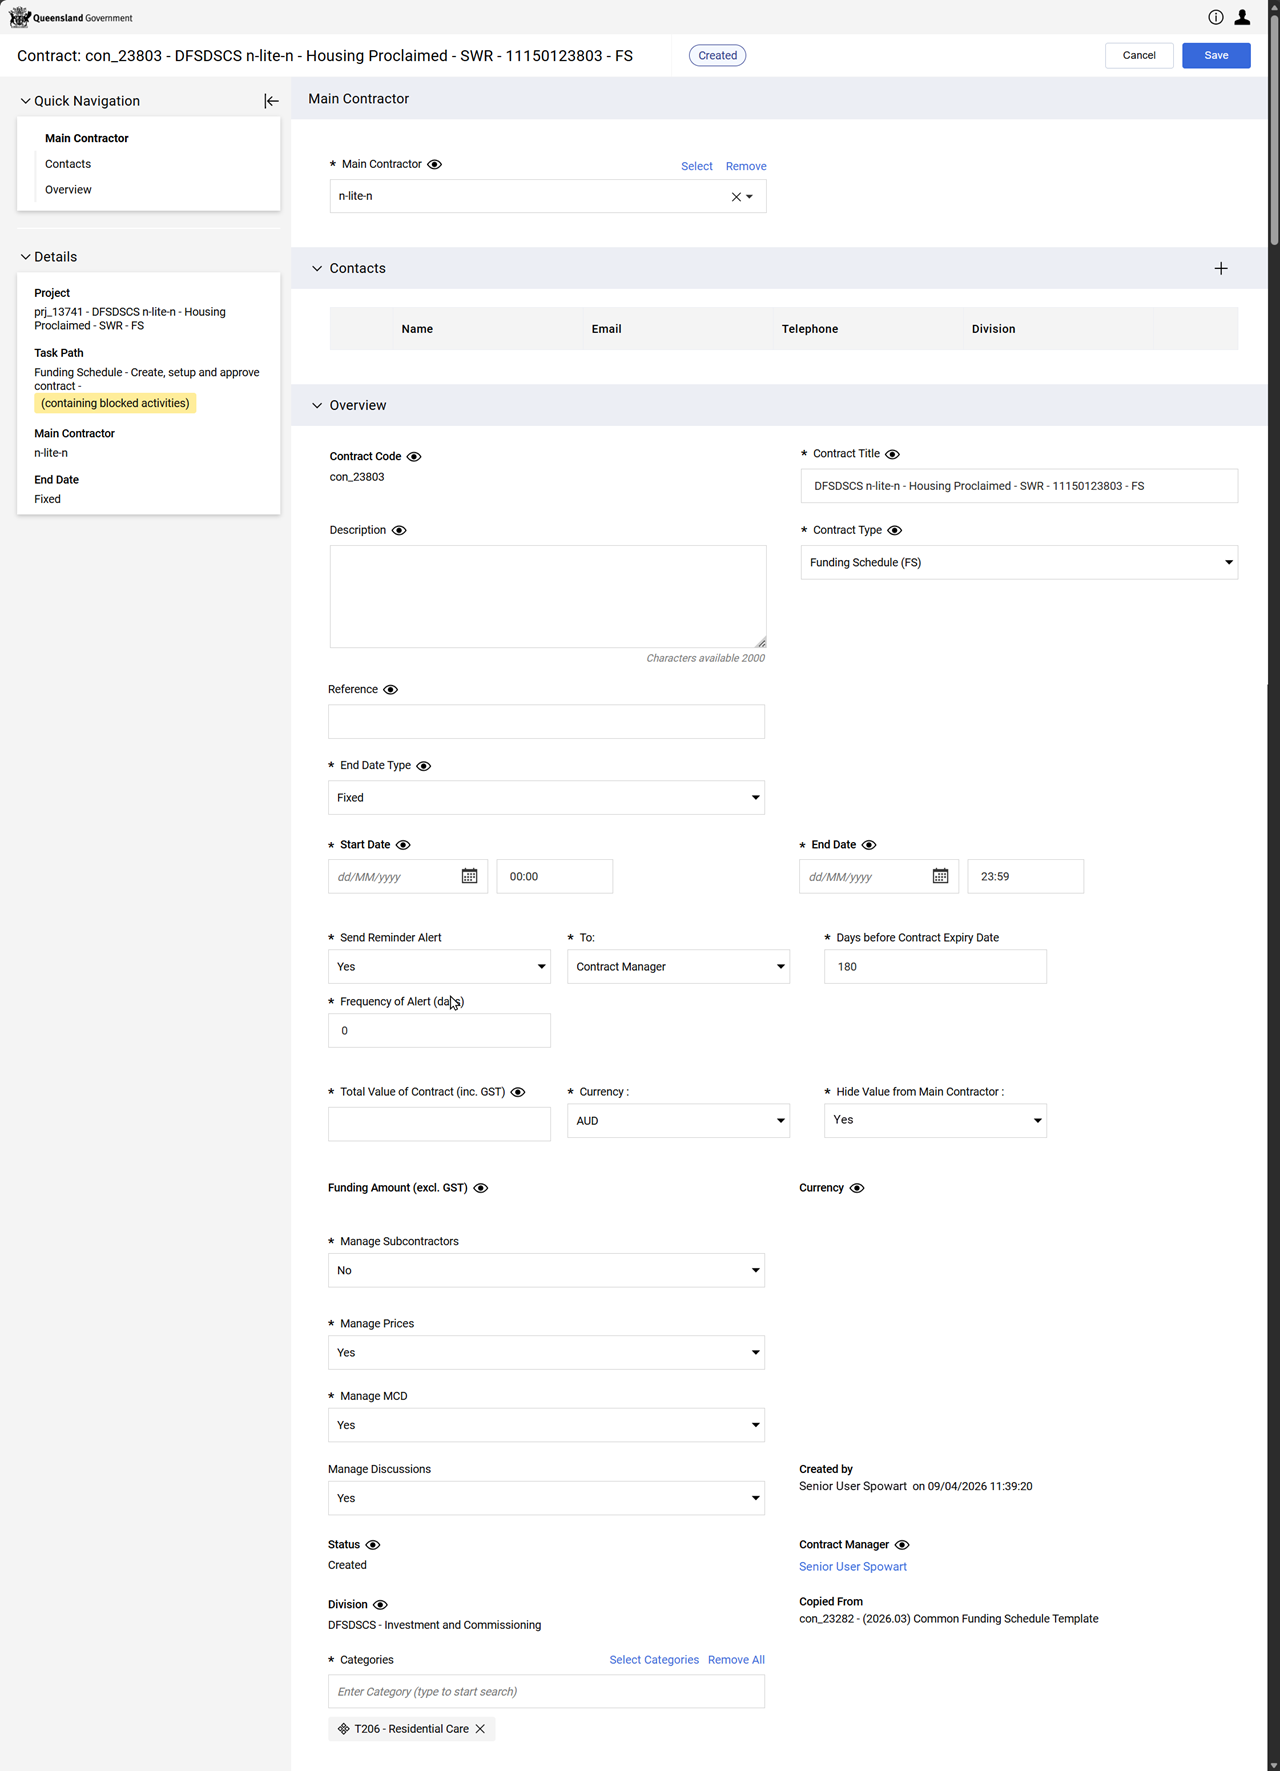This screenshot has width=1280, height=1771.
Task: Open the Contract Type dropdown
Action: point(1018,563)
